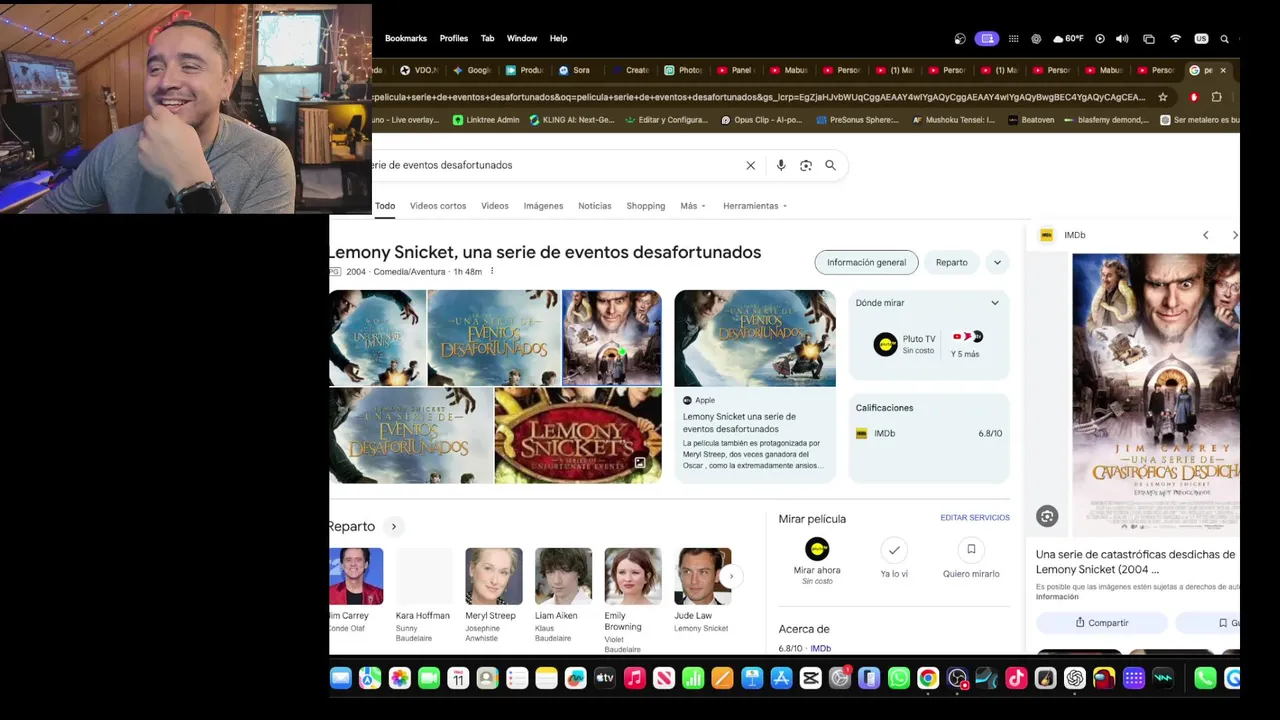This screenshot has width=1280, height=720.
Task: Click the Chrome address bar URL
Action: [760, 97]
